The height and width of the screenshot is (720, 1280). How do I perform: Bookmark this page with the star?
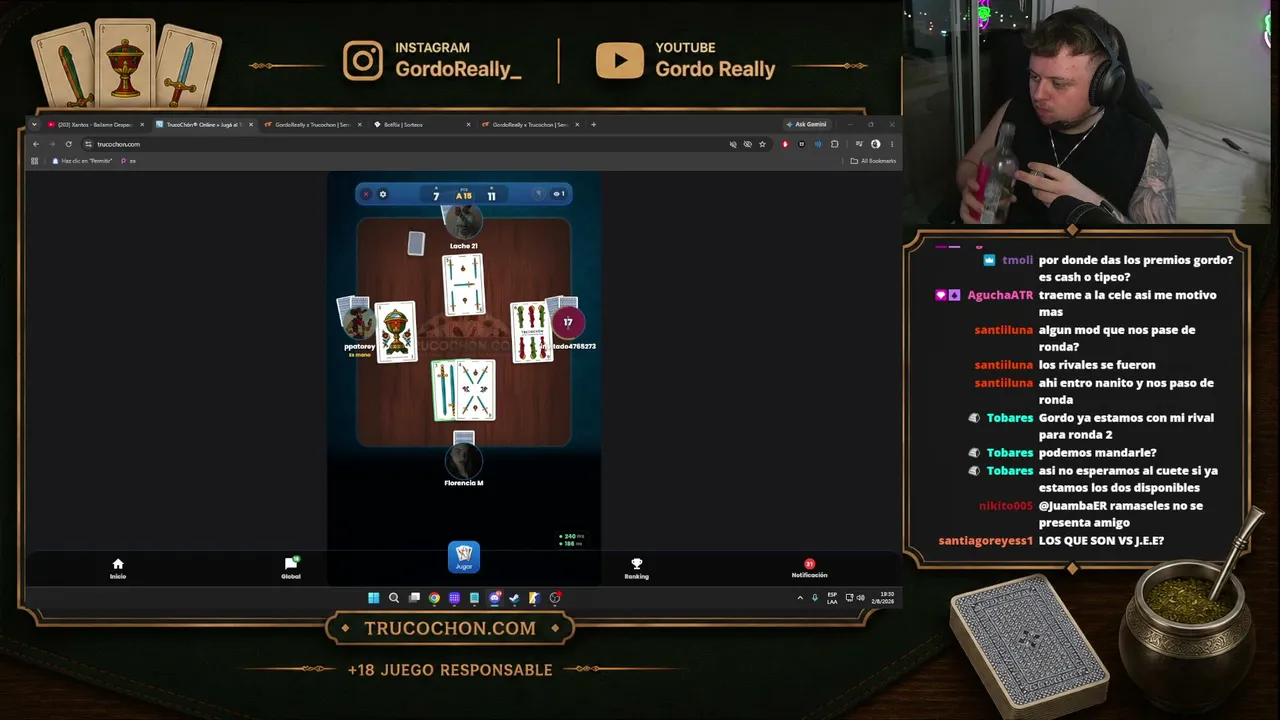(x=762, y=144)
